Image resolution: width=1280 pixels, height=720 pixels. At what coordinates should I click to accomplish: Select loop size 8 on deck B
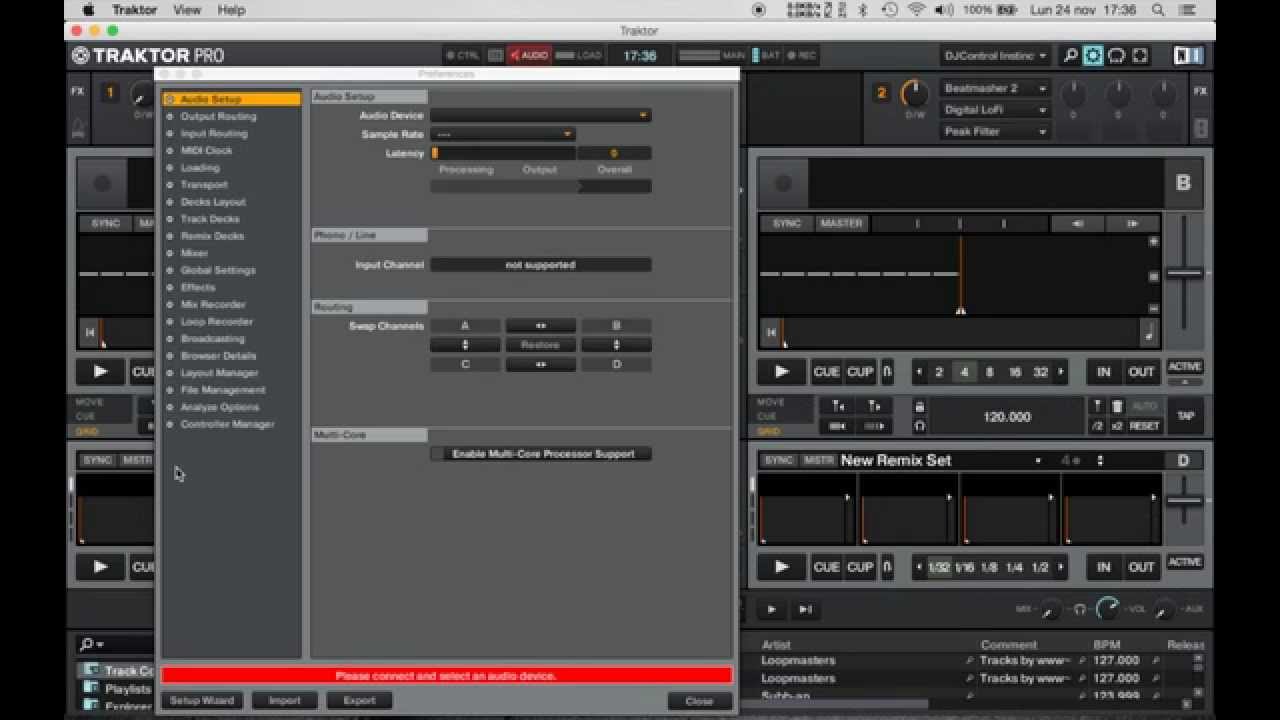point(990,372)
